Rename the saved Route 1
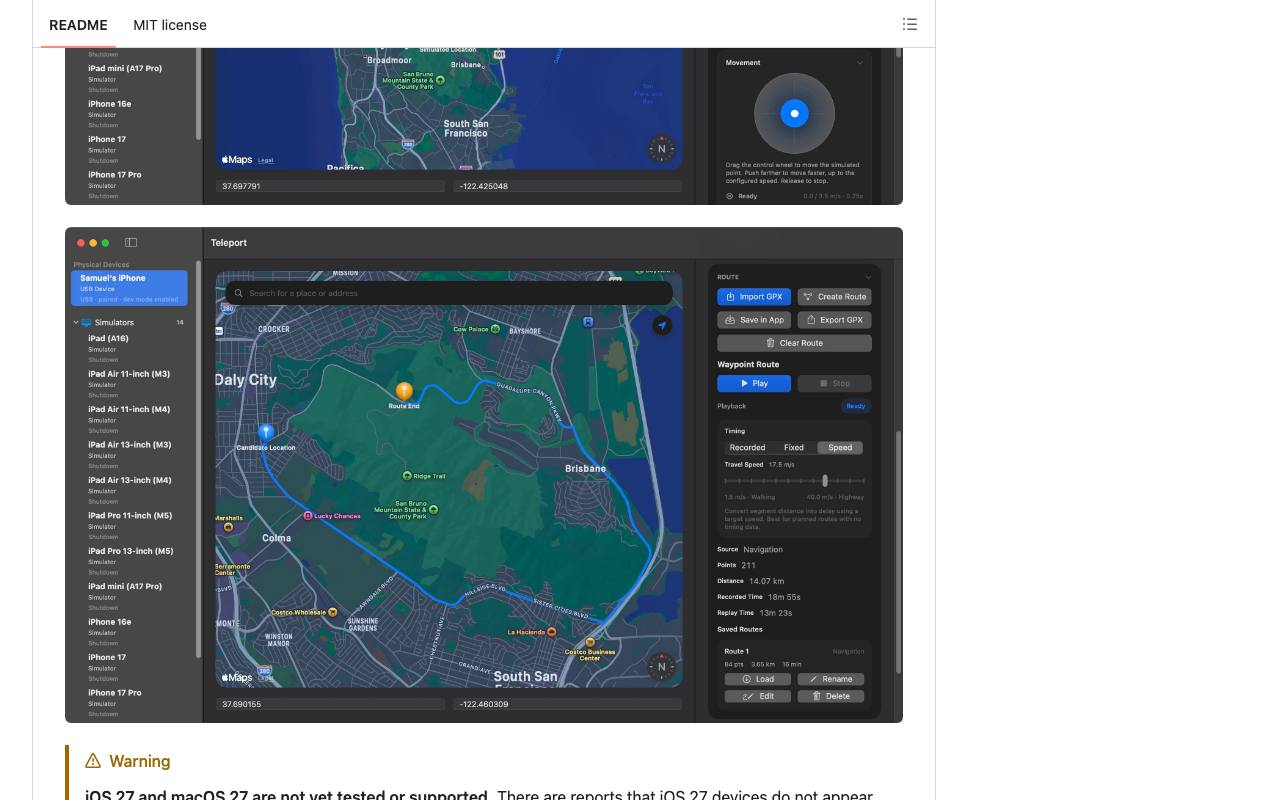 (831, 679)
